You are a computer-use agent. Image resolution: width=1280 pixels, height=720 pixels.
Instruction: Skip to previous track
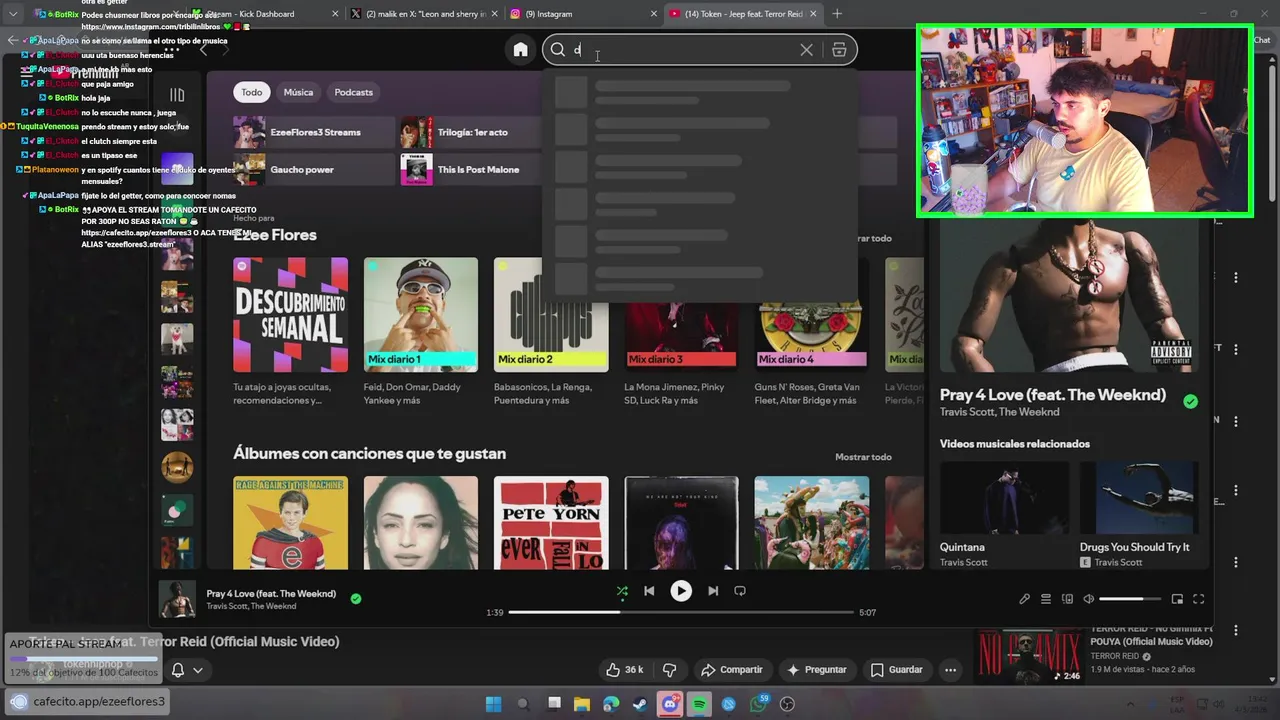pos(649,591)
